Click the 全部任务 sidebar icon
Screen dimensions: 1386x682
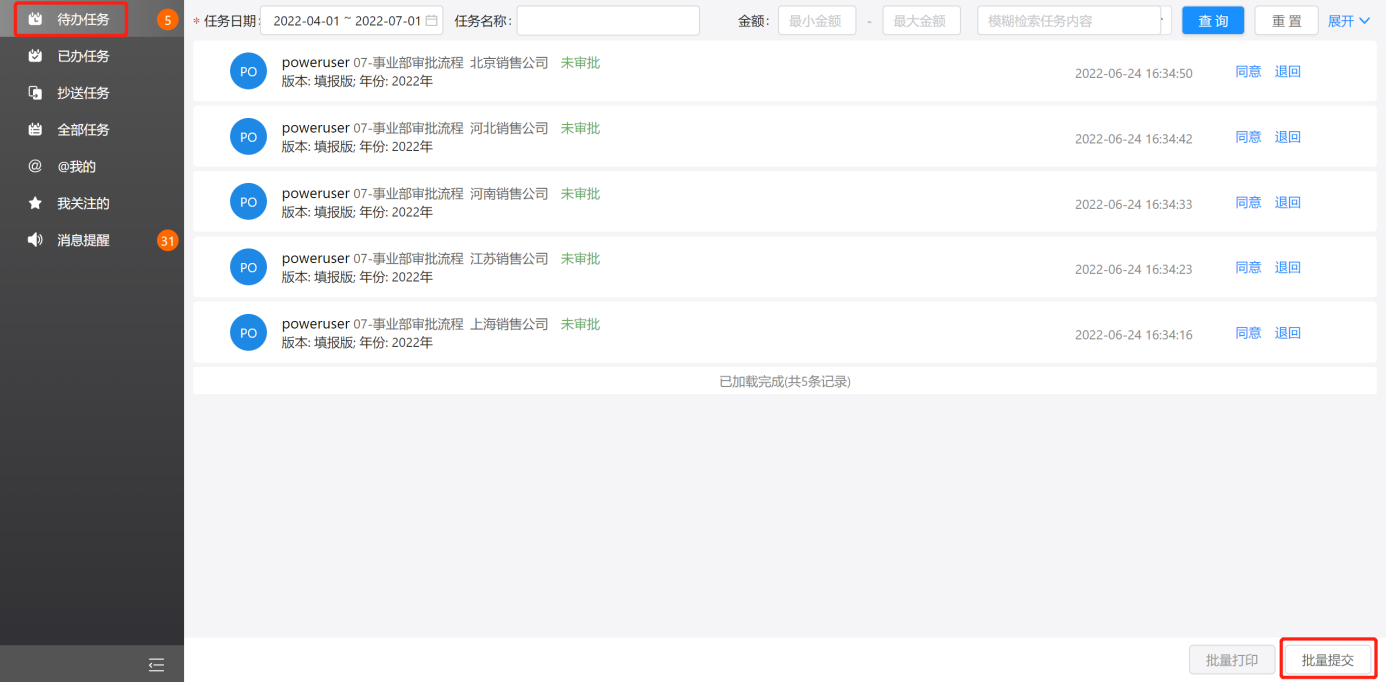[35, 130]
